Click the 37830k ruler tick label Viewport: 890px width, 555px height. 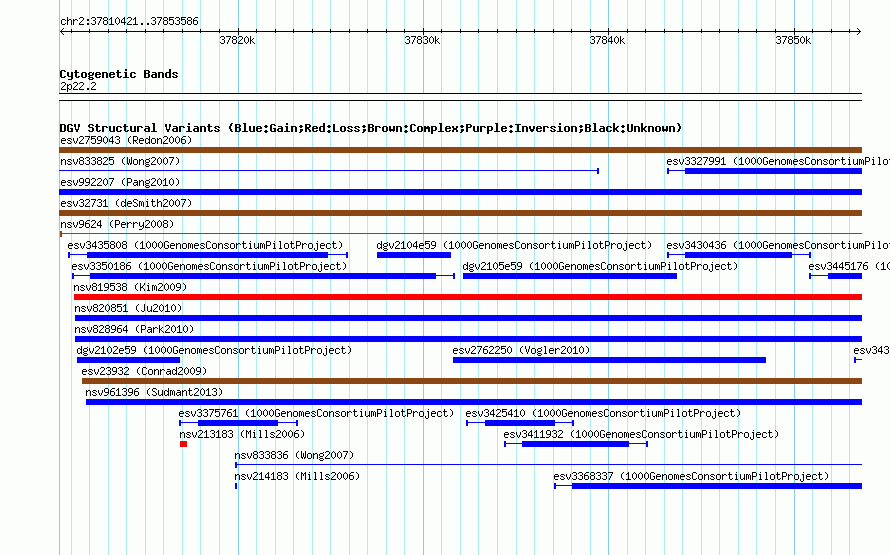point(422,40)
